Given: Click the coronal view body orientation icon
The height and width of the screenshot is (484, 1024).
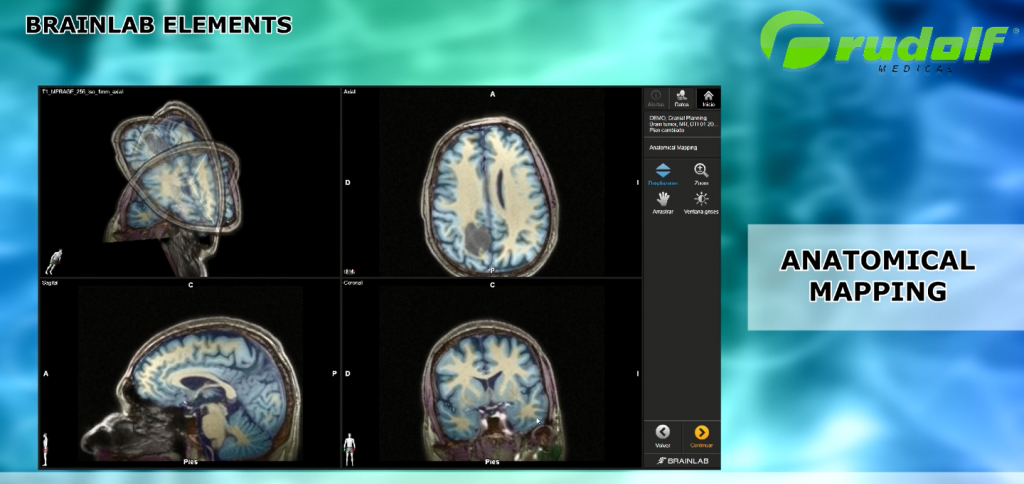Looking at the screenshot, I should (349, 449).
